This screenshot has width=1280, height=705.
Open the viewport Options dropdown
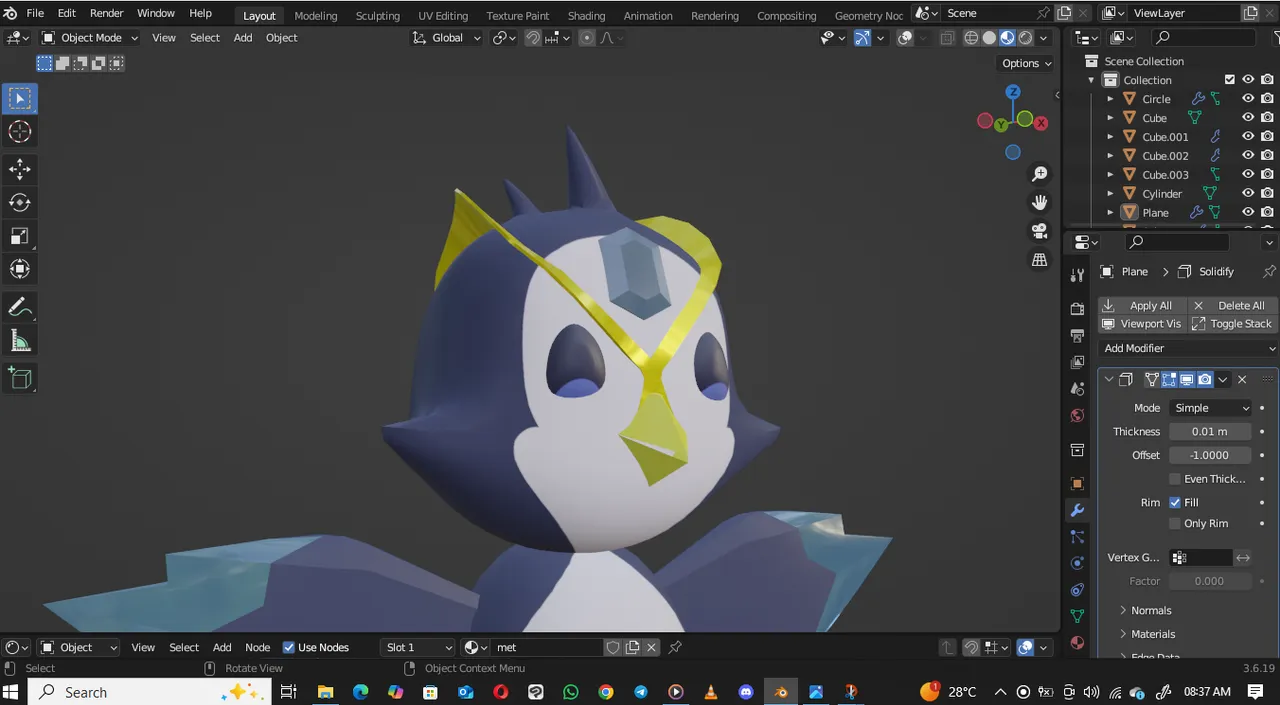1027,63
